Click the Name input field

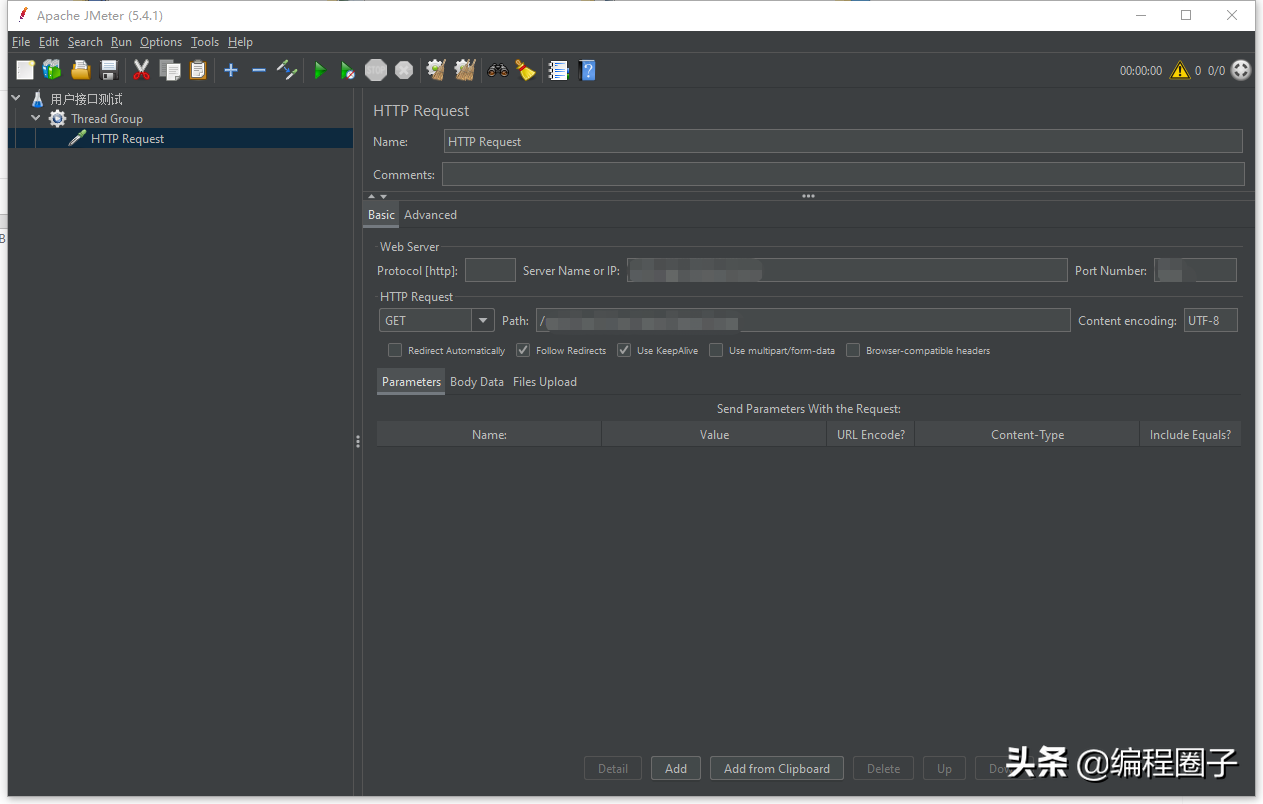point(843,141)
